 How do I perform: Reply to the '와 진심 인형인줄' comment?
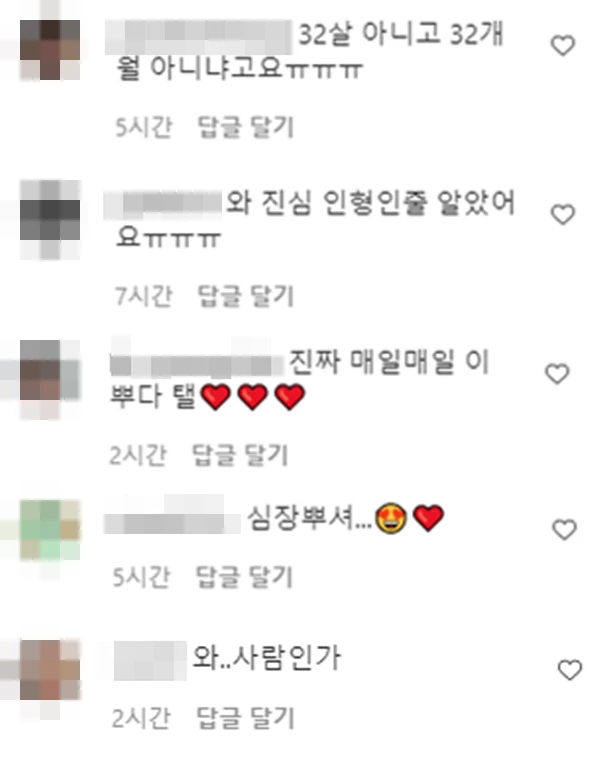pyautogui.click(x=245, y=296)
